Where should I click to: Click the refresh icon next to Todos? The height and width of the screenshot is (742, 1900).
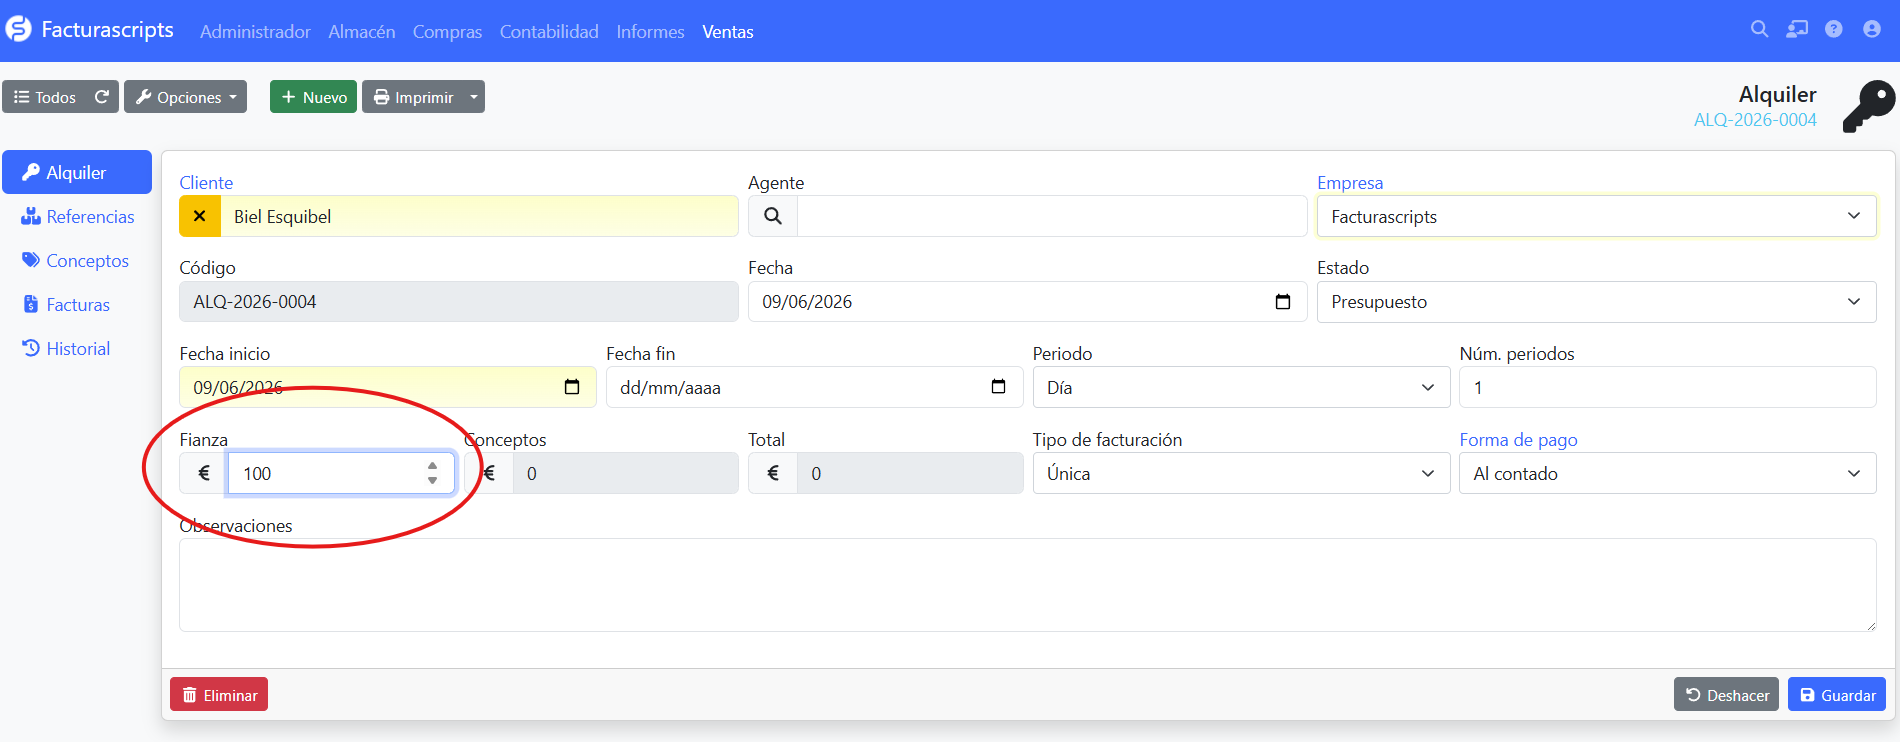101,97
